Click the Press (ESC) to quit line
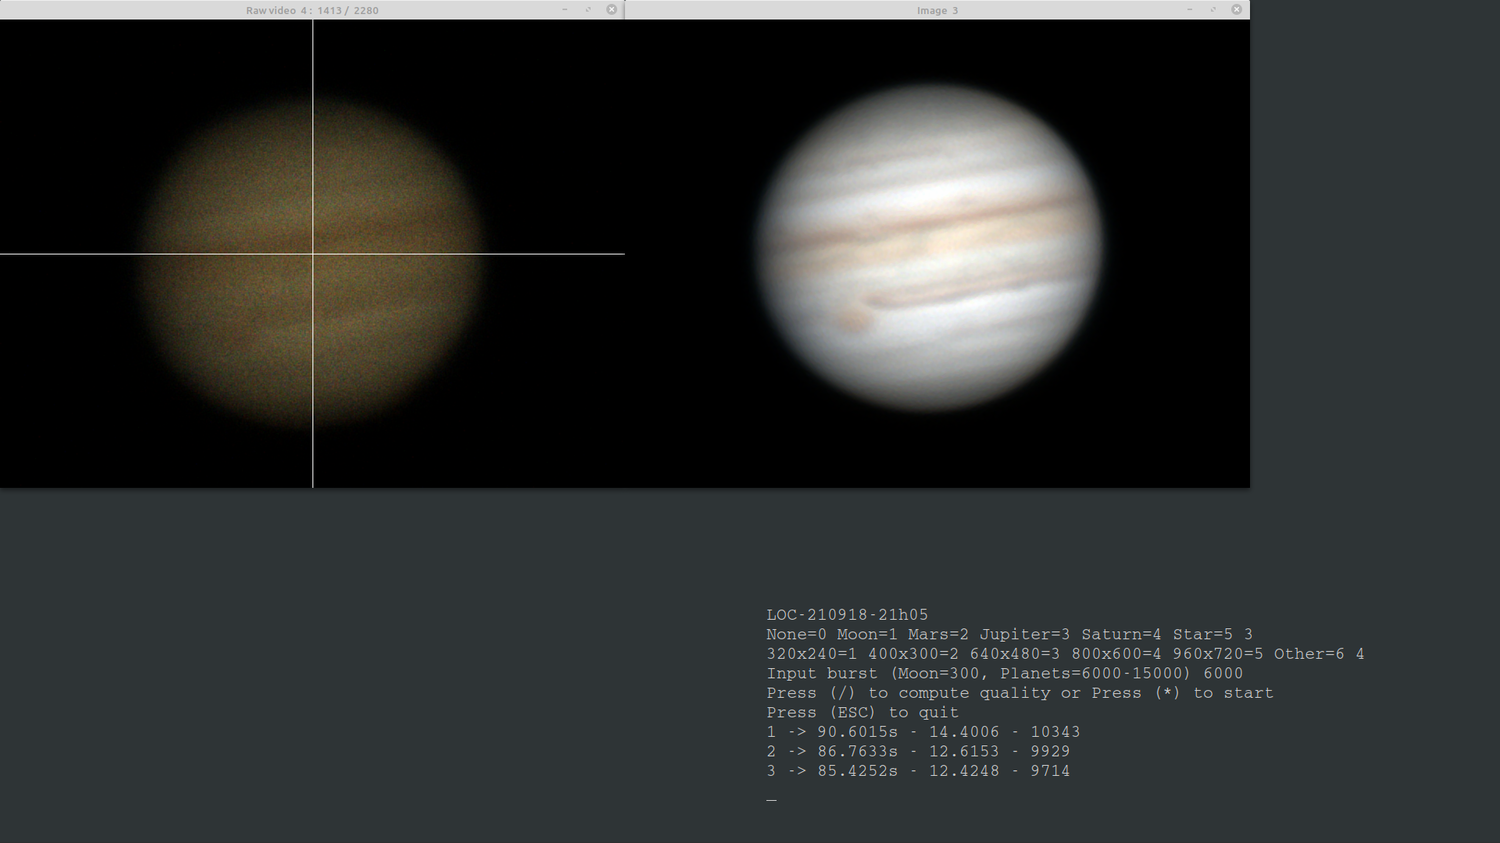 click(x=861, y=712)
